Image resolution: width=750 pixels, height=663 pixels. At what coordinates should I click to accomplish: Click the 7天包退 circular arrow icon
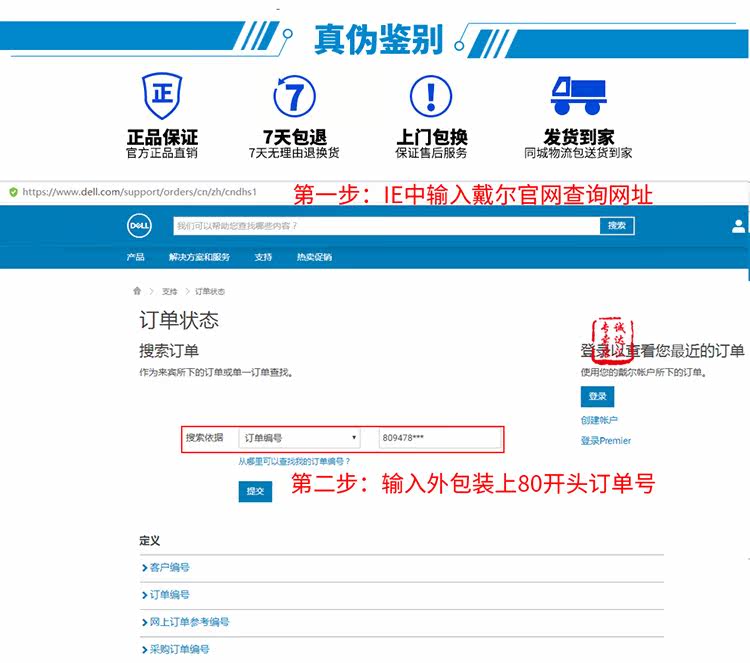pos(294,96)
